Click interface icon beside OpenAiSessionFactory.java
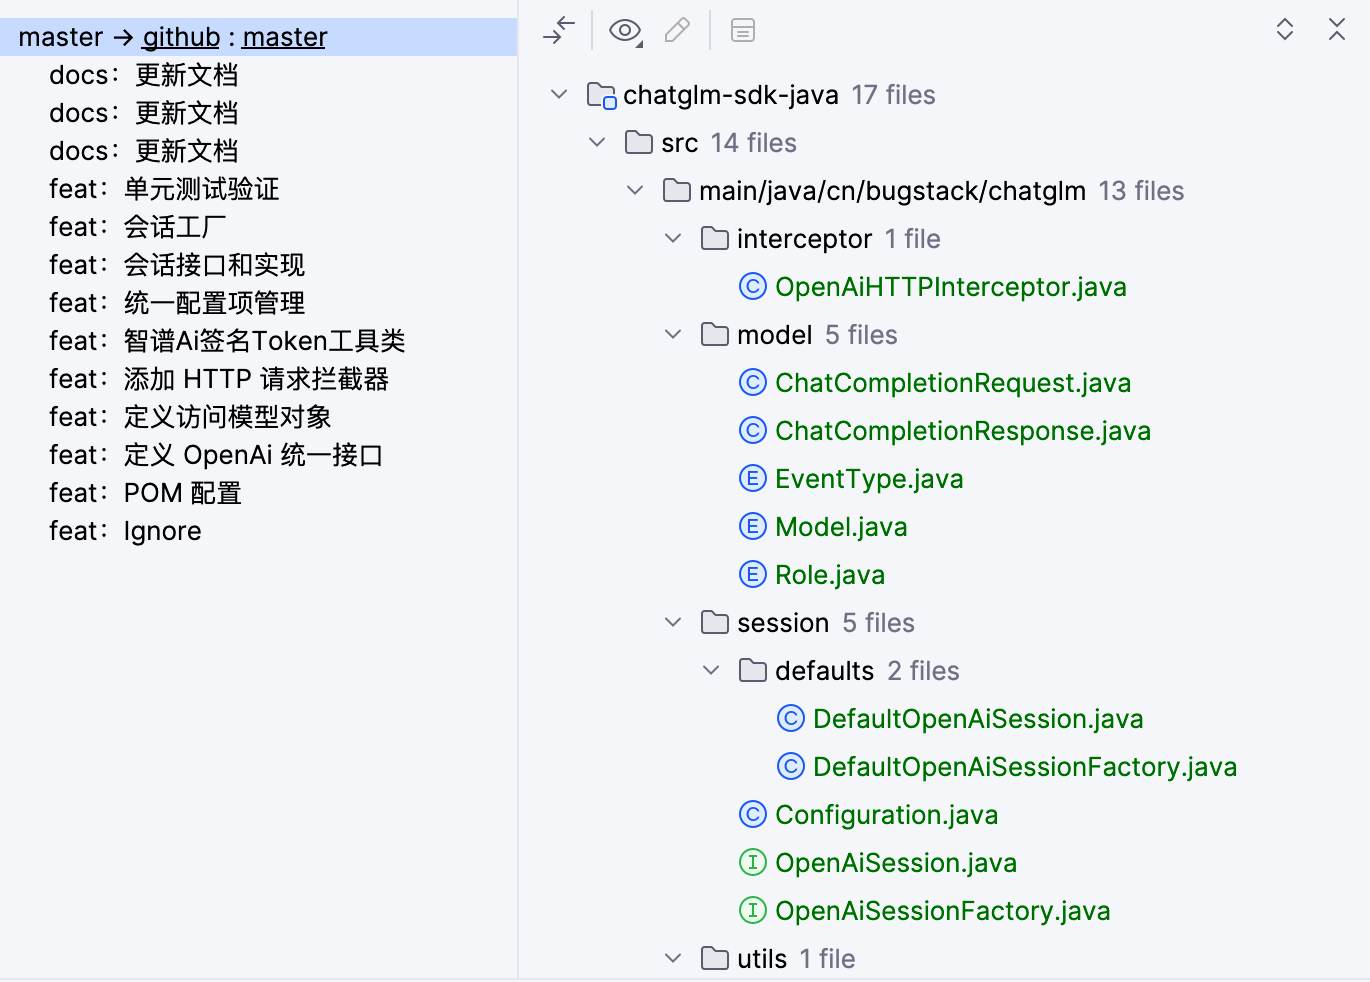This screenshot has width=1370, height=982. point(753,911)
